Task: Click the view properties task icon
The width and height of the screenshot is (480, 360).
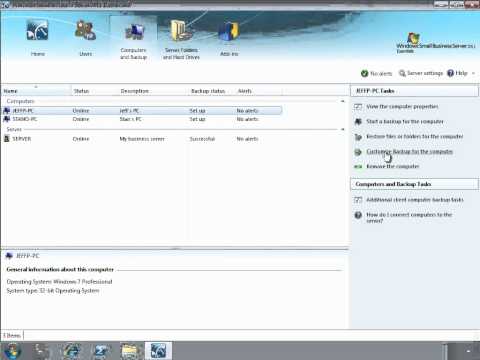Action: 358,107
